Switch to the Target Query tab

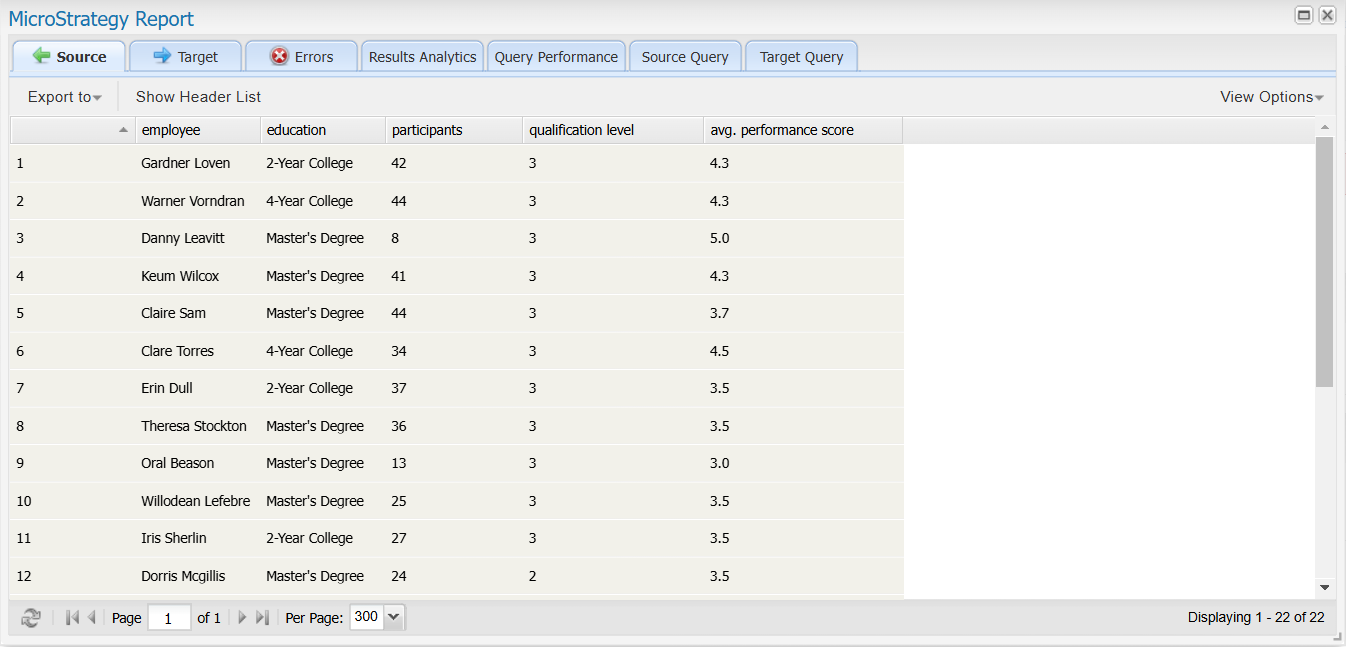801,57
